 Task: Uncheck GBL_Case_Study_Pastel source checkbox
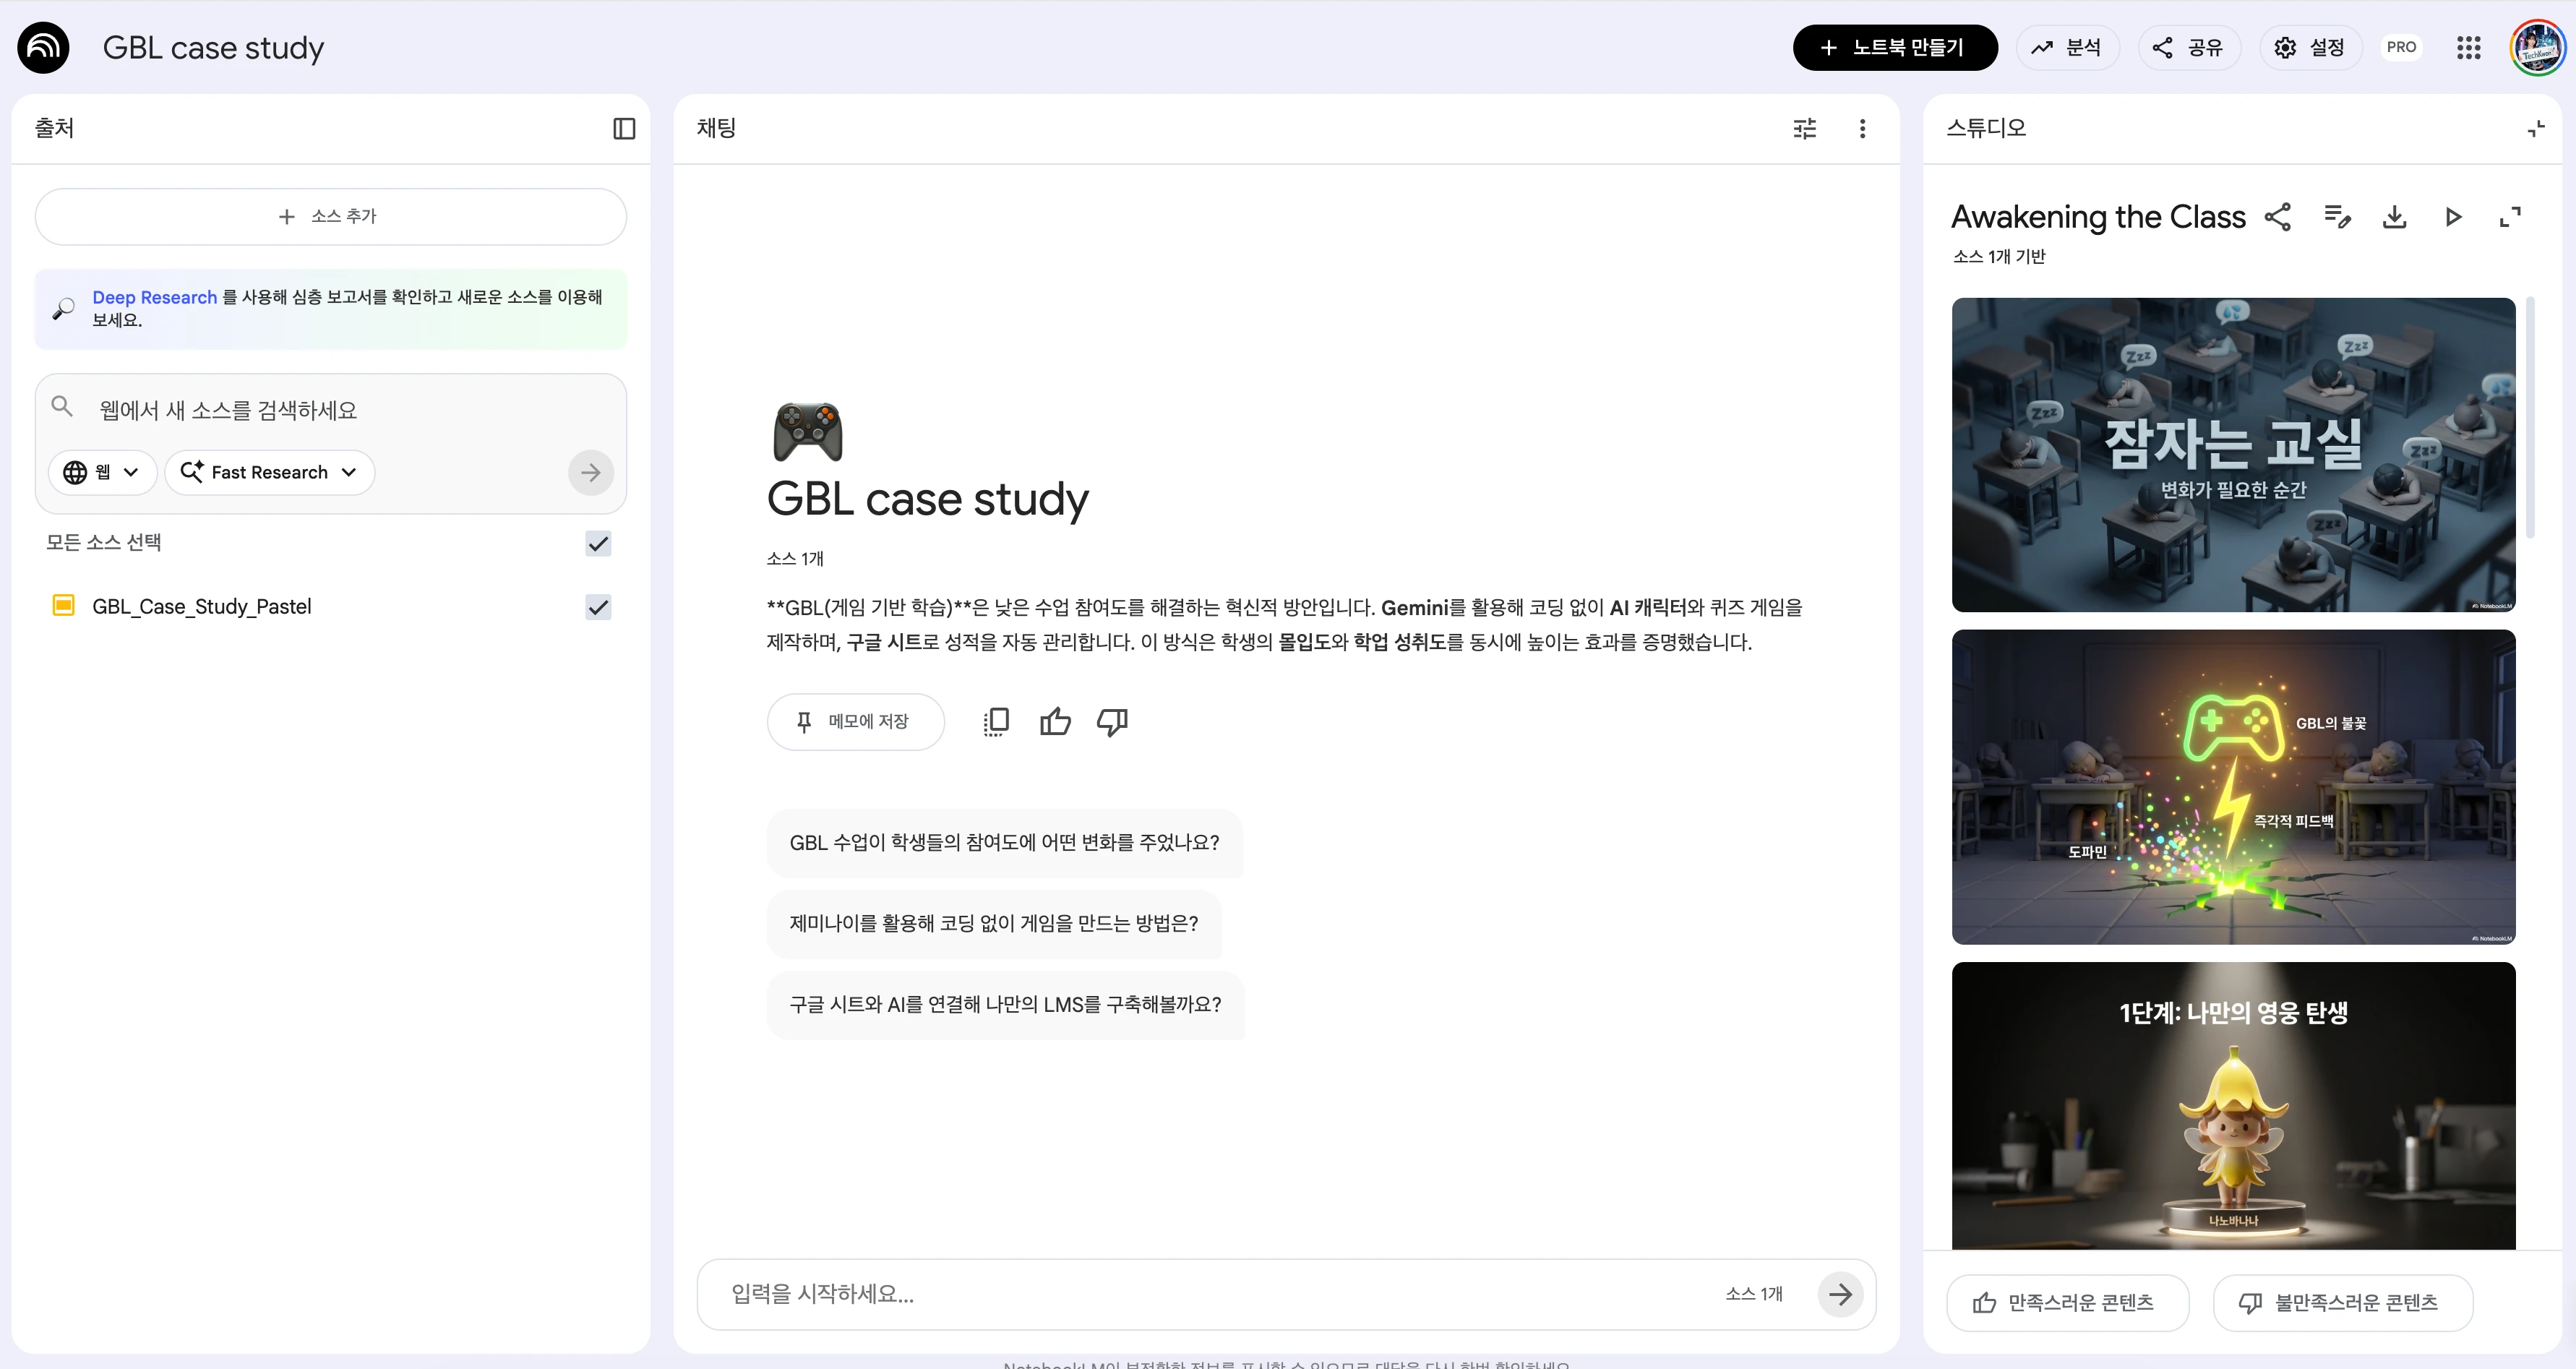(x=598, y=607)
